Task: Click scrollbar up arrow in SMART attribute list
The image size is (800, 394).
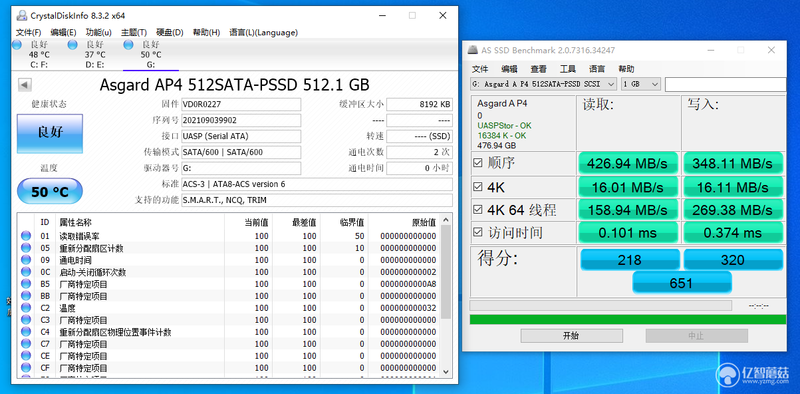Action: [446, 220]
